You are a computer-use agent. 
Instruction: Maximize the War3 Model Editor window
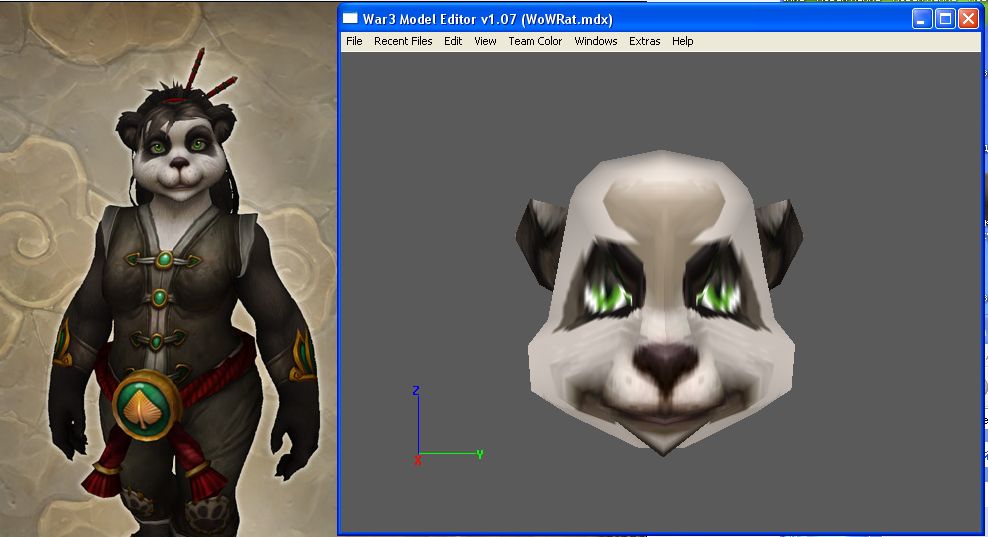(x=945, y=18)
